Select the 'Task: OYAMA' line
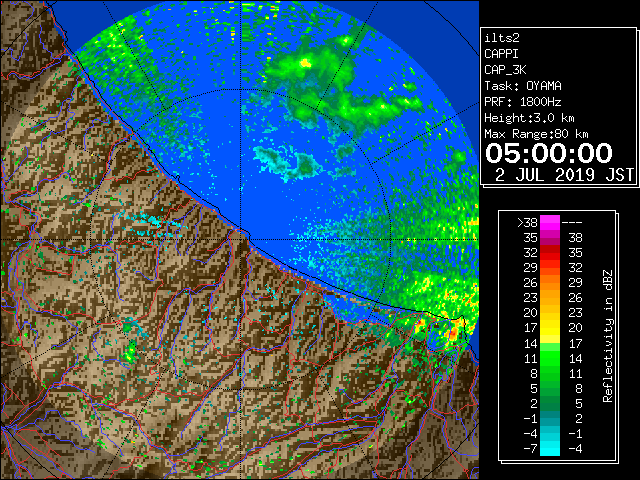Image resolution: width=640 pixels, height=480 pixels. tap(523, 86)
